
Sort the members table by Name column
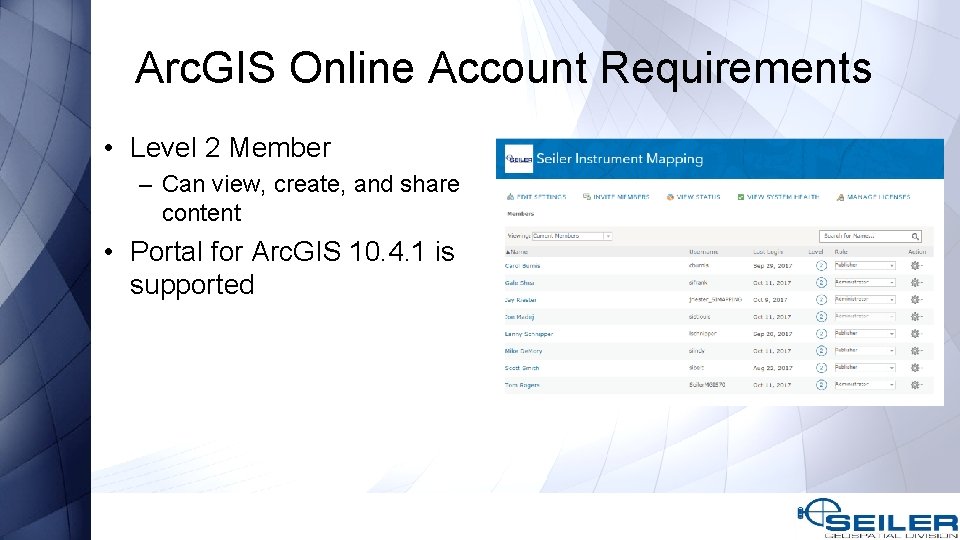[517, 252]
